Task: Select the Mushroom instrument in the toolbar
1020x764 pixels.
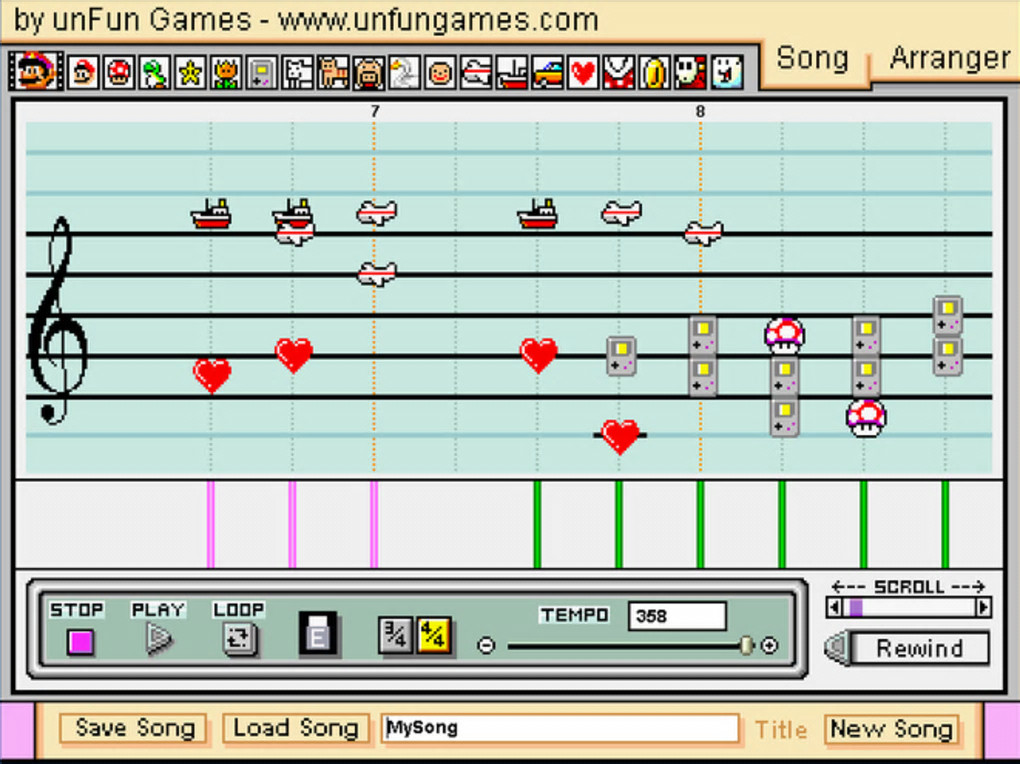Action: pyautogui.click(x=118, y=72)
